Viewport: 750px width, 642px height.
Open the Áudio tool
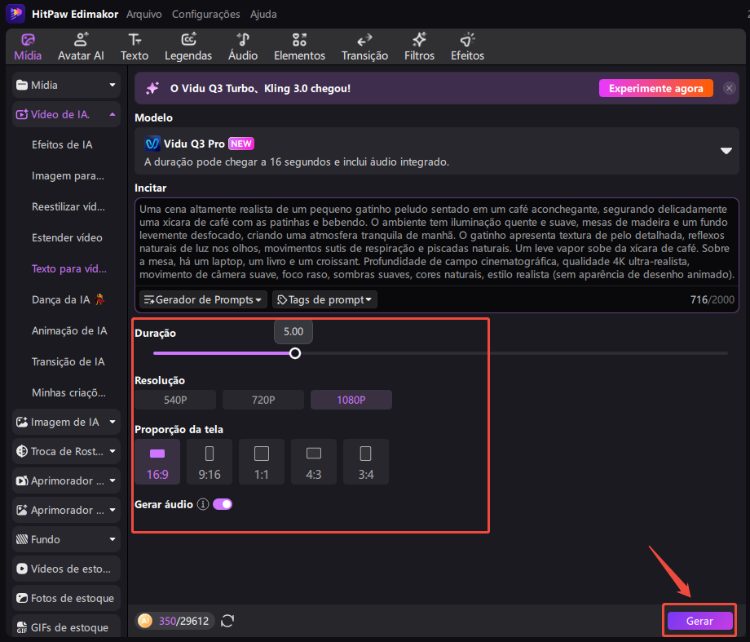243,47
